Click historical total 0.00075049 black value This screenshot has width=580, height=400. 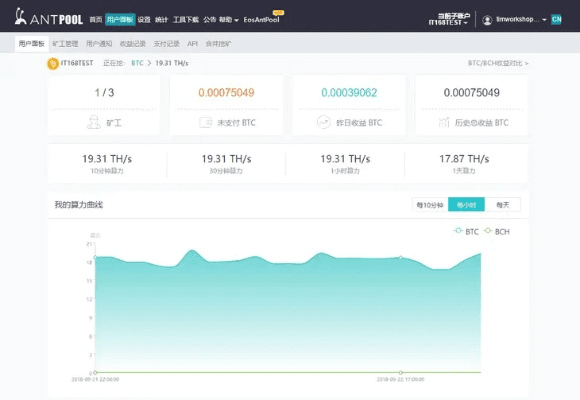click(x=472, y=93)
